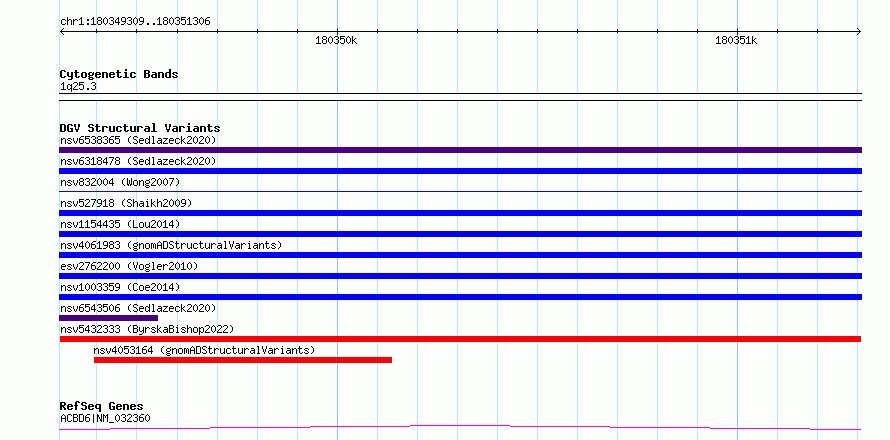Viewport: 890px width, 440px height.
Task: Click the blue nsv1154435 variant bar
Action: [460, 234]
